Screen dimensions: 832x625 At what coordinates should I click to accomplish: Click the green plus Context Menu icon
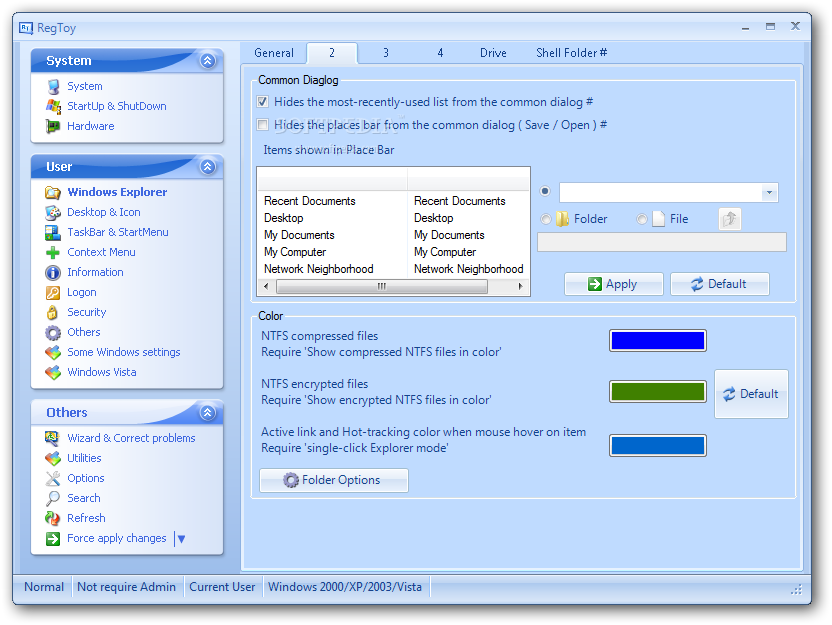pyautogui.click(x=53, y=253)
